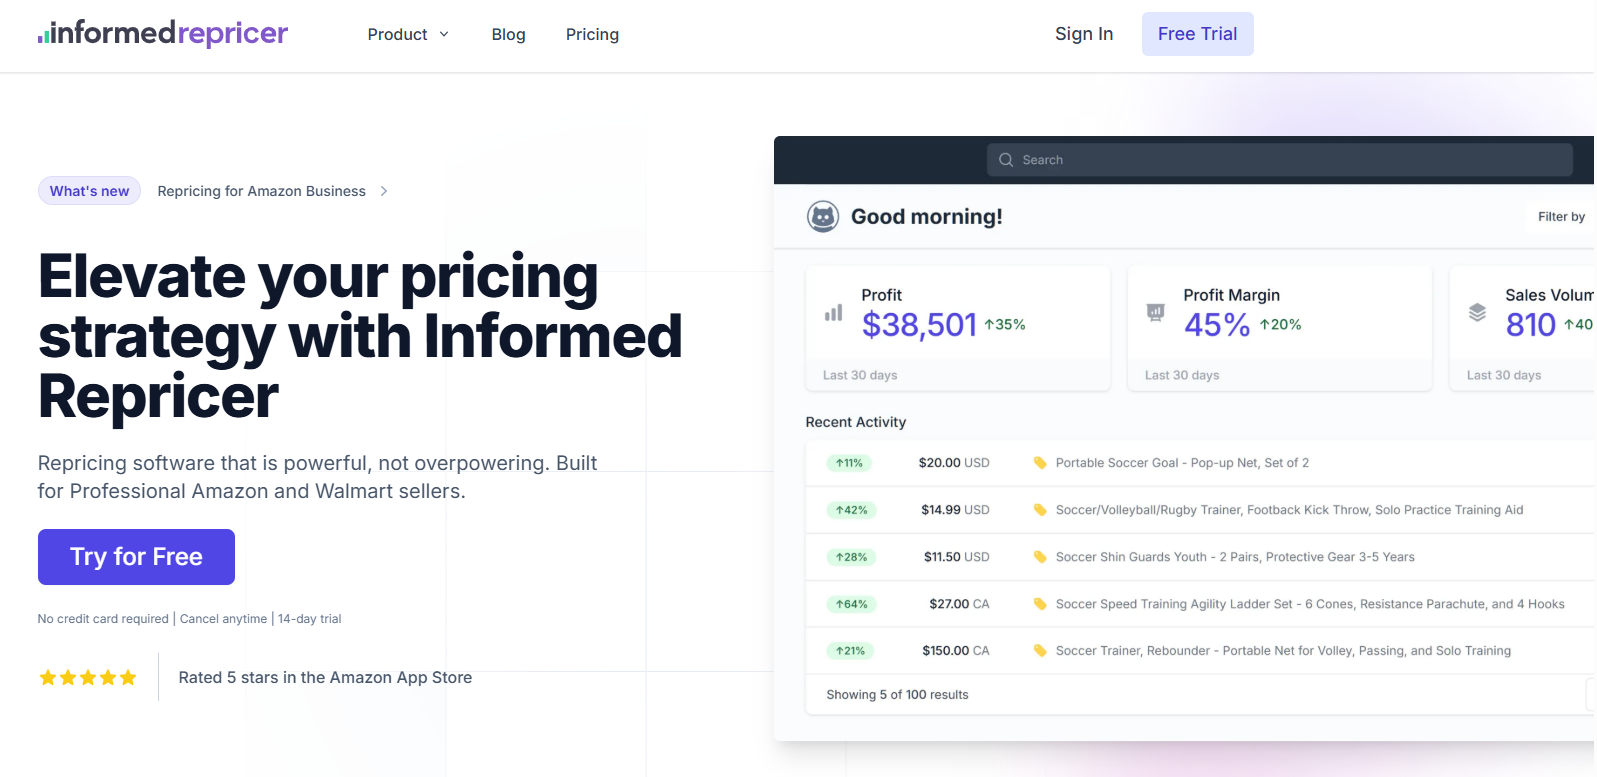This screenshot has width=1597, height=777.
Task: Click tag icon for Portable Soccer Goal
Action: pos(1040,463)
